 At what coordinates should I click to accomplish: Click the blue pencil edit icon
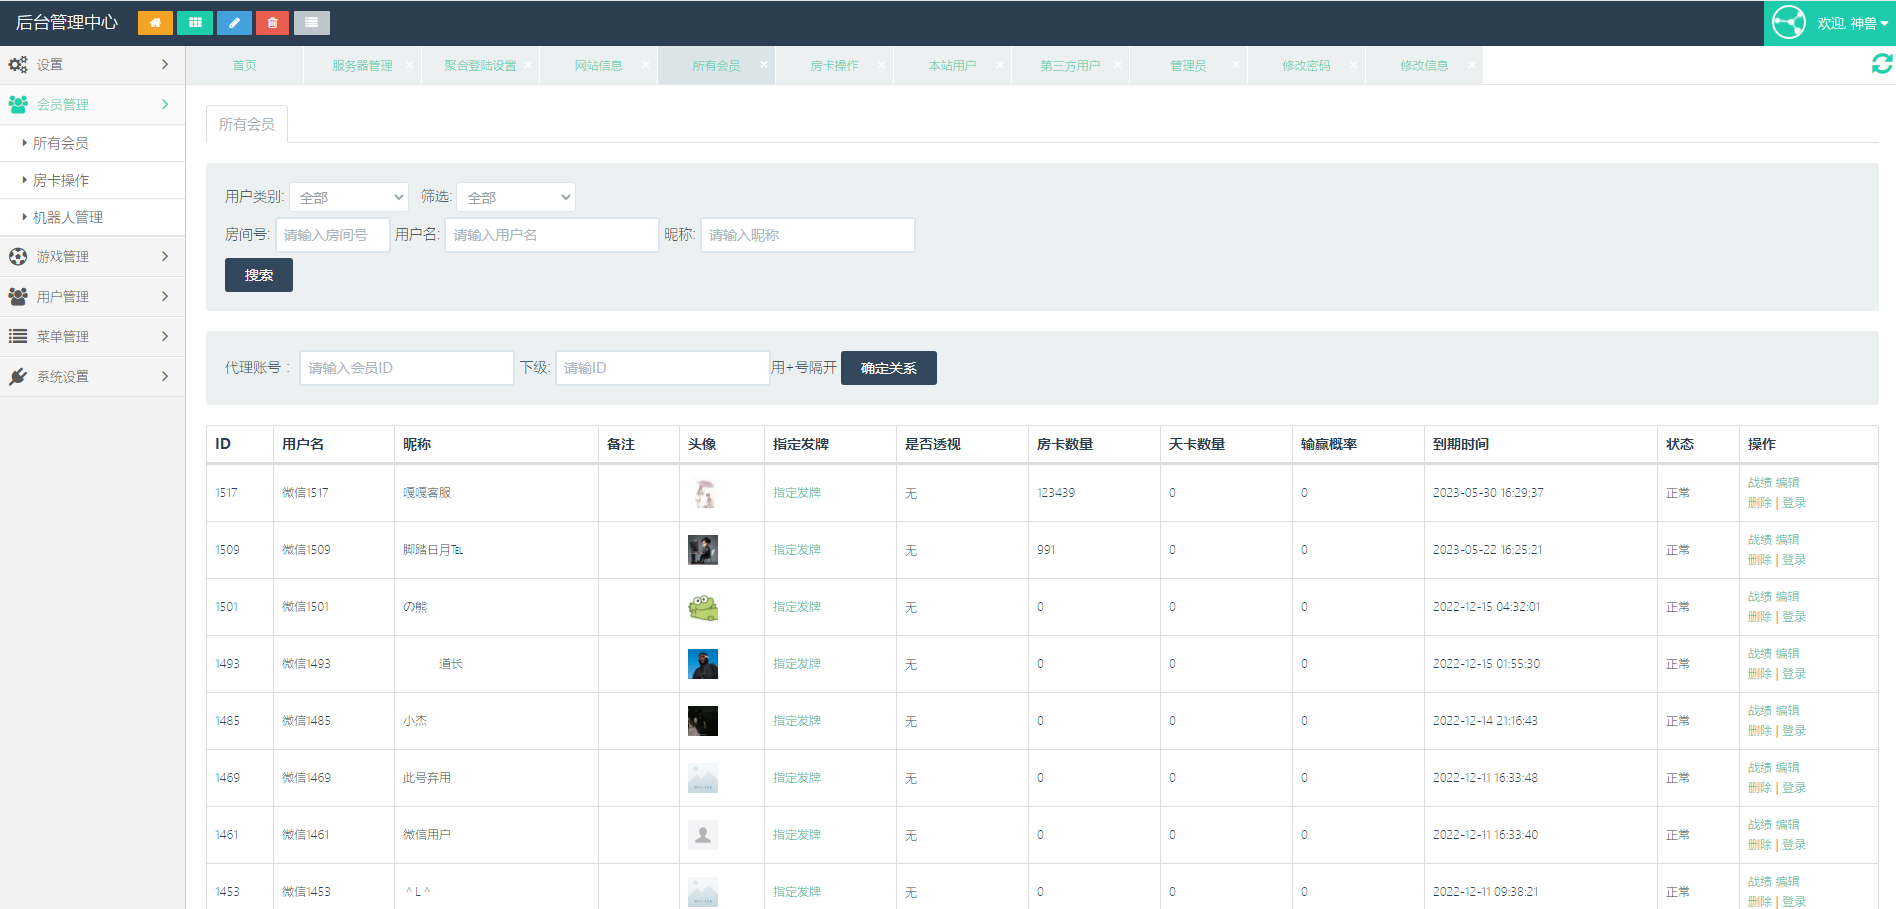point(234,23)
